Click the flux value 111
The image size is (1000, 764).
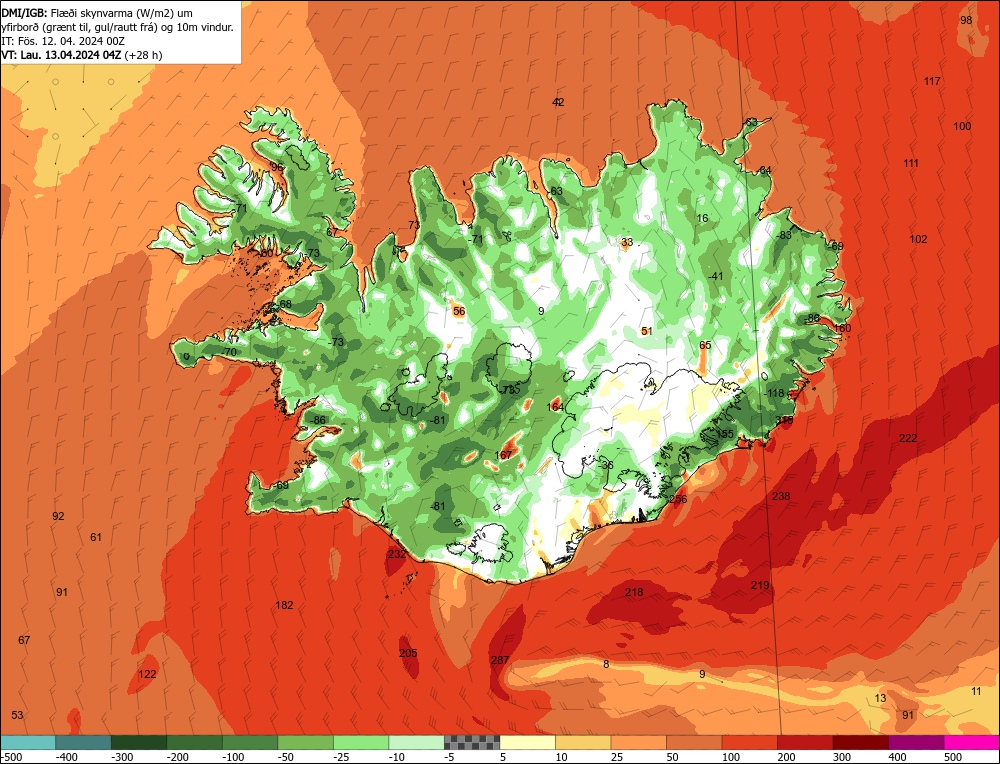pyautogui.click(x=911, y=163)
